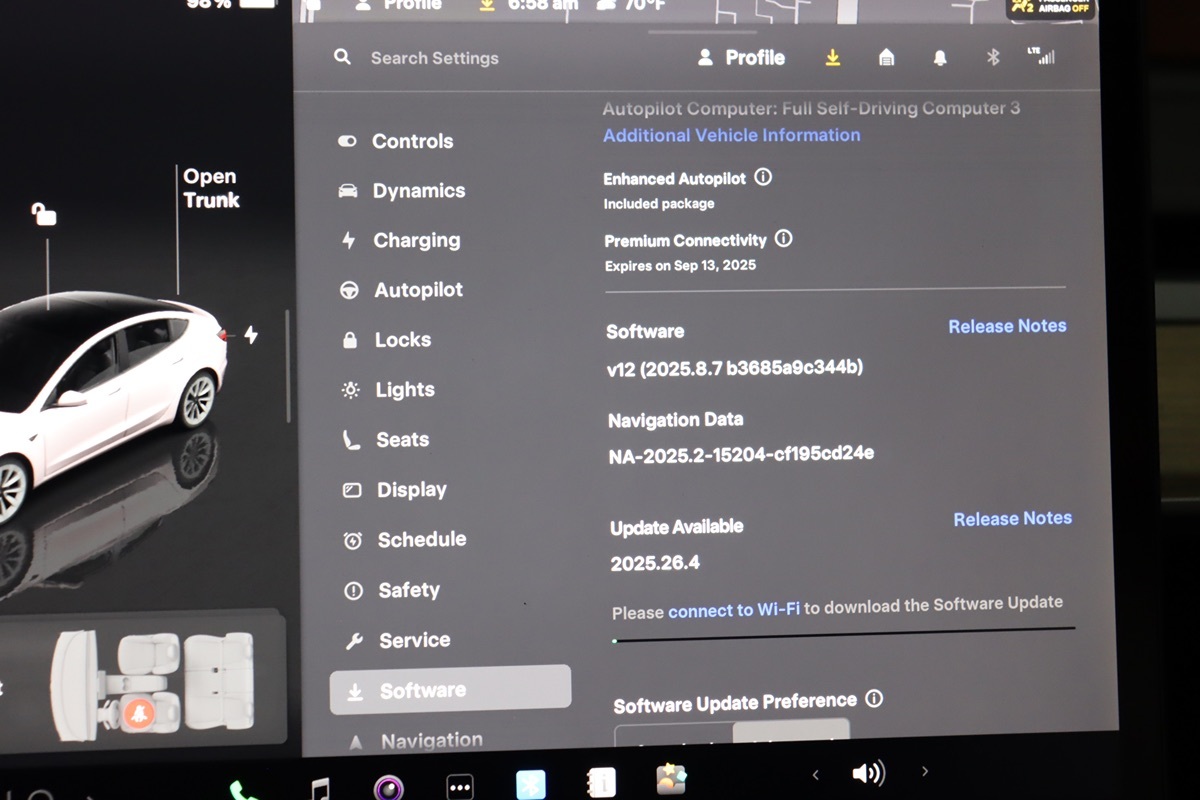
Task: Open the blue Bluetooth app in dock
Action: (530, 785)
